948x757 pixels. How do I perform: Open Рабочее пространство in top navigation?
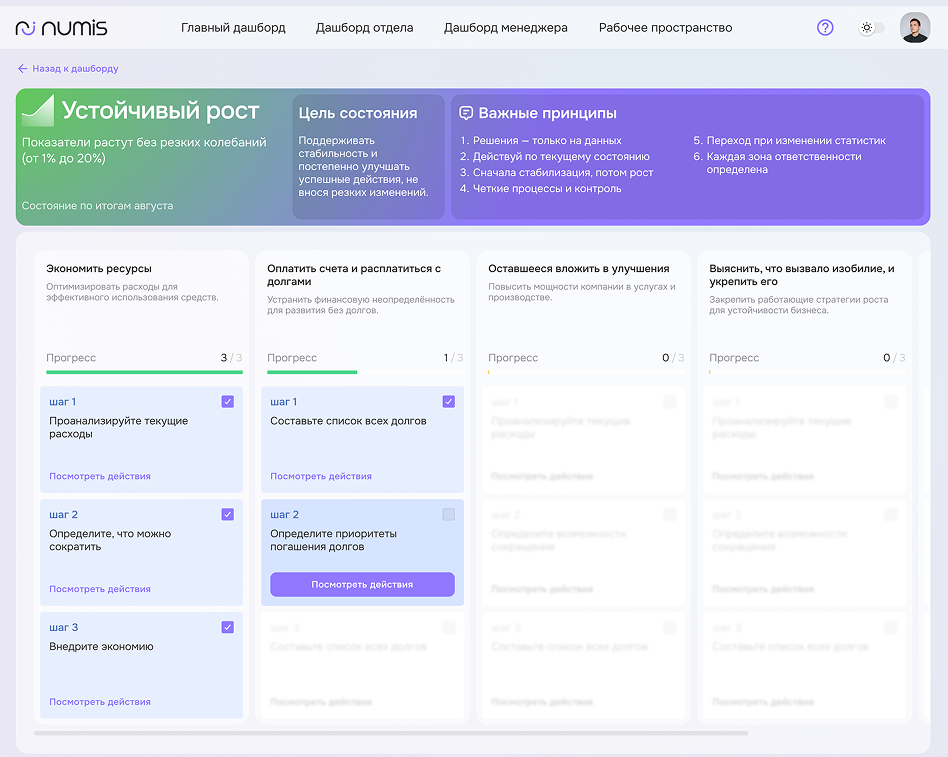click(x=665, y=28)
